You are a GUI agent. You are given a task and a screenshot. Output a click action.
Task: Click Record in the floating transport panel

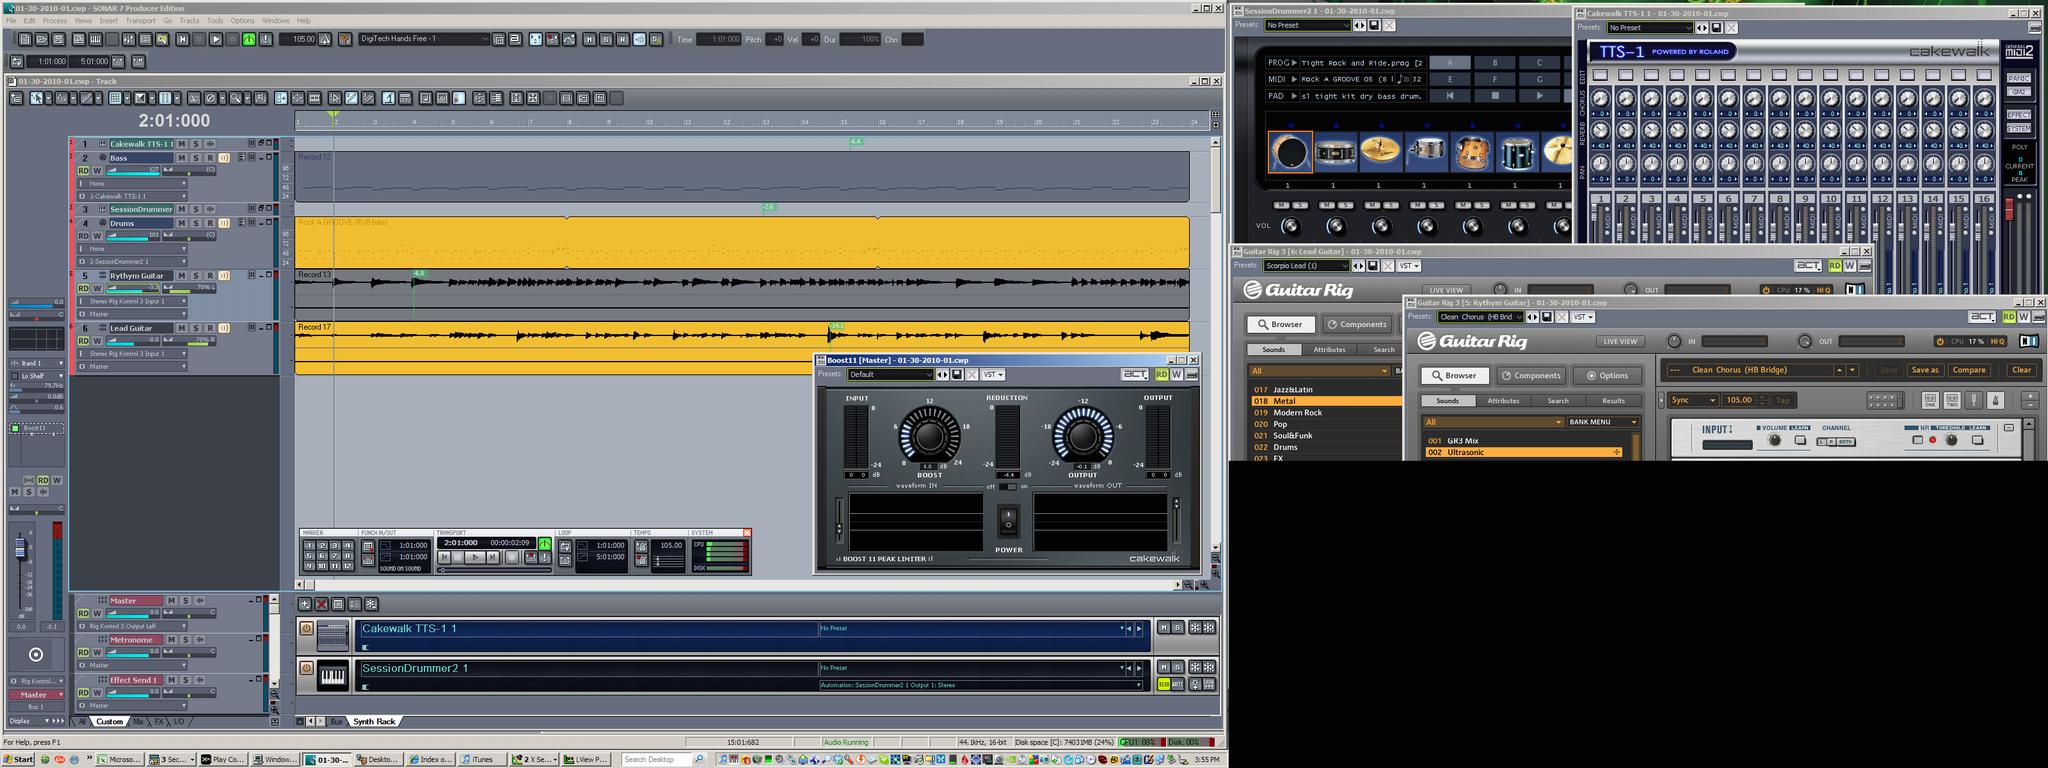pyautogui.click(x=512, y=557)
